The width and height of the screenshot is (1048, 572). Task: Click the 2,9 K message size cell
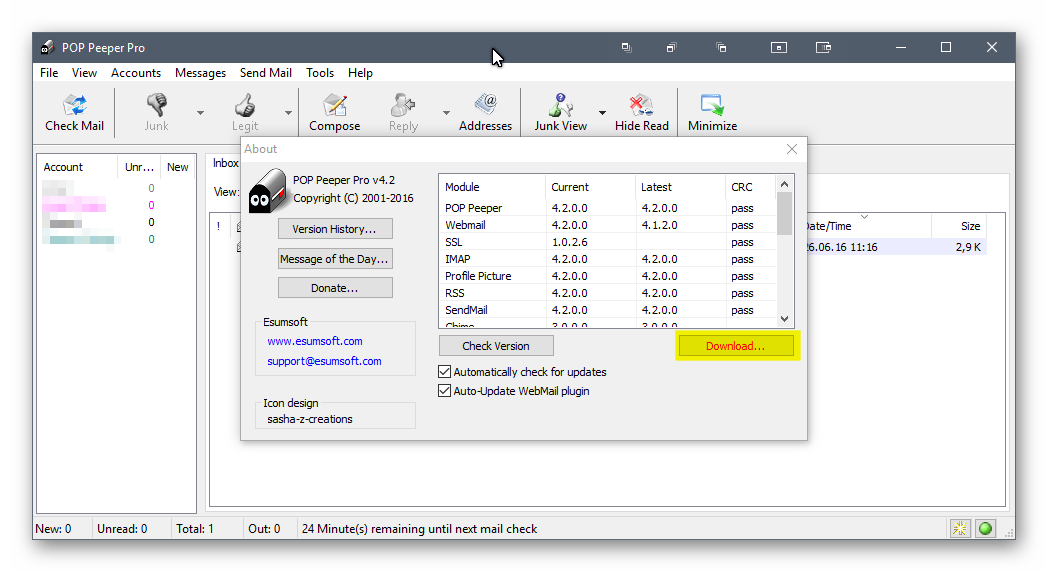click(968, 247)
